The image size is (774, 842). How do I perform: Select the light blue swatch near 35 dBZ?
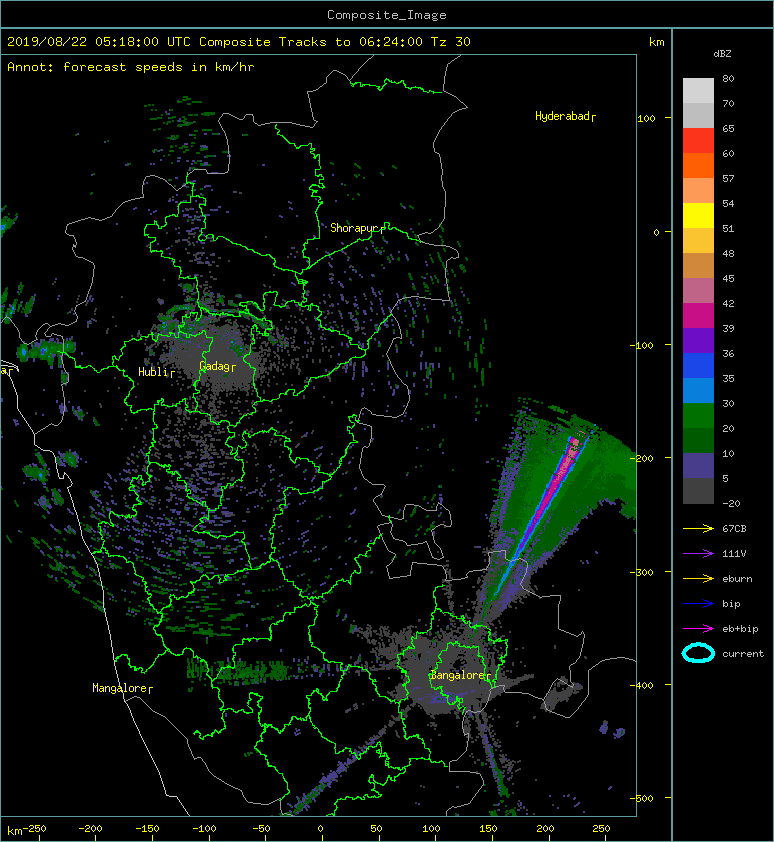(x=698, y=390)
